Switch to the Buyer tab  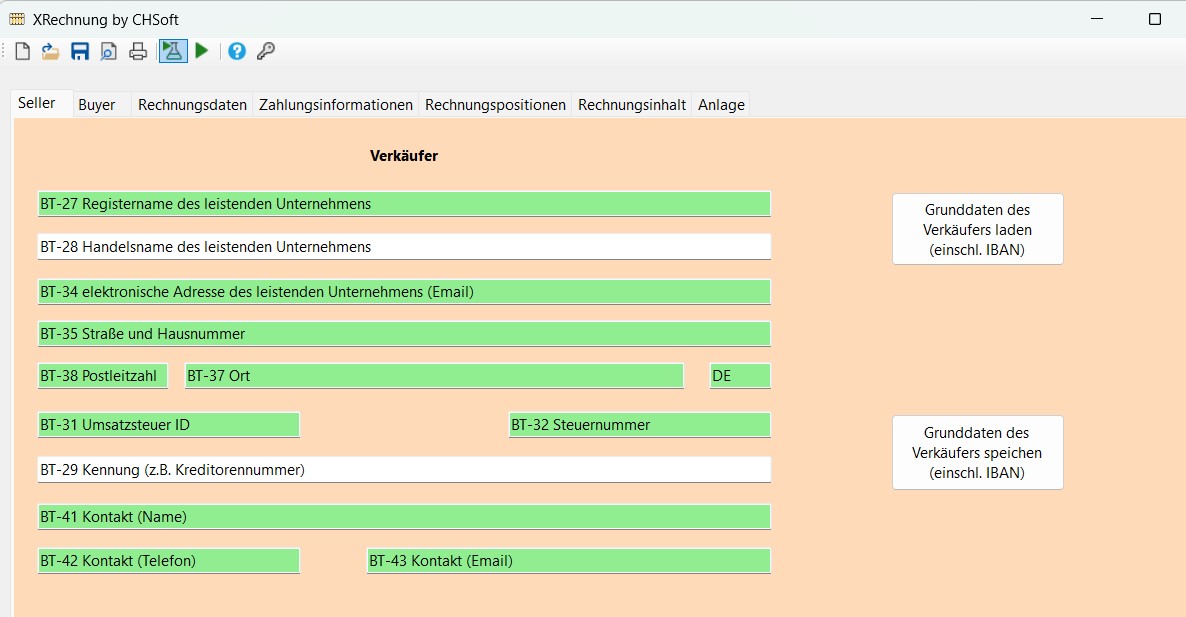[97, 105]
